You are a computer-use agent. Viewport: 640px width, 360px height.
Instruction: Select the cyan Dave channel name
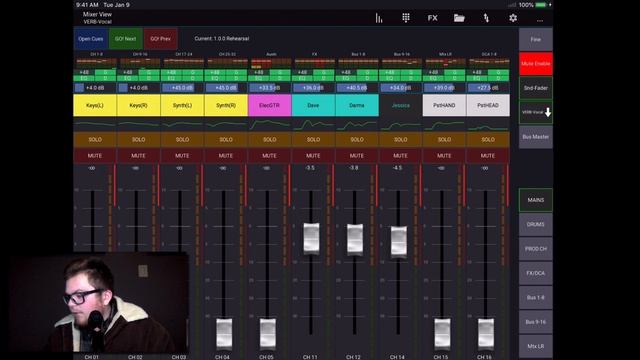[313, 105]
